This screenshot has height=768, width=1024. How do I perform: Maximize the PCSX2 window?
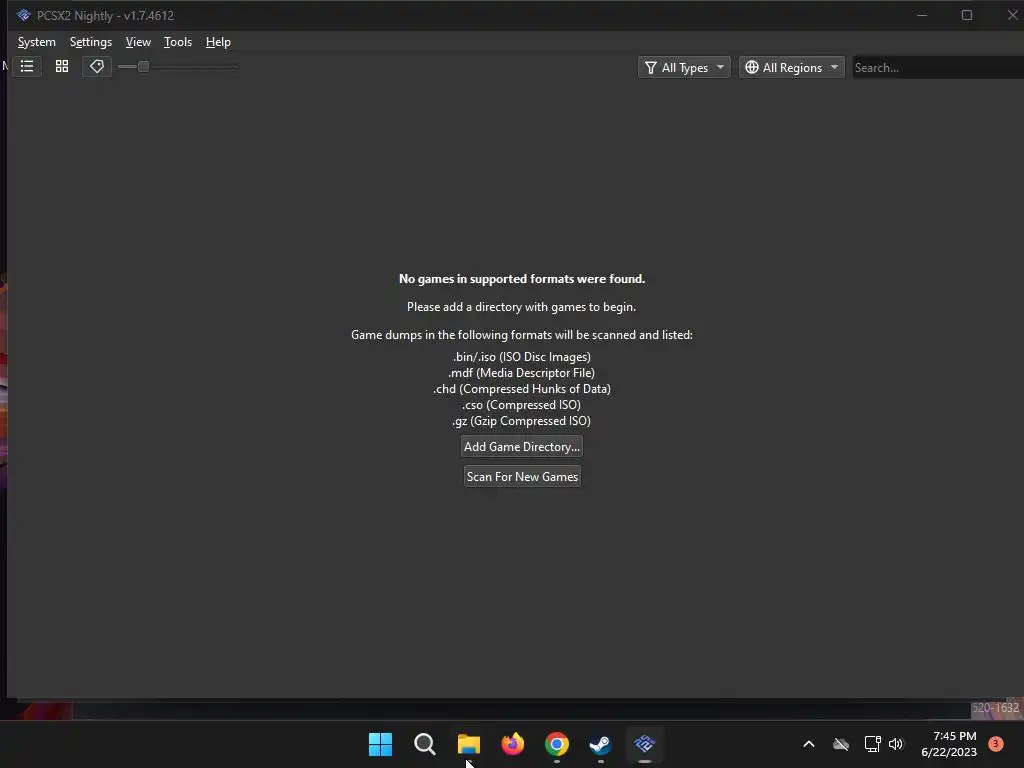tap(967, 15)
